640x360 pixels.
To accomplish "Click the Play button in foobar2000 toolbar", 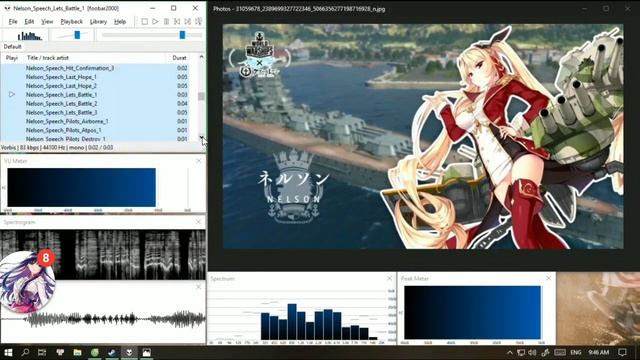I will (156, 22).
